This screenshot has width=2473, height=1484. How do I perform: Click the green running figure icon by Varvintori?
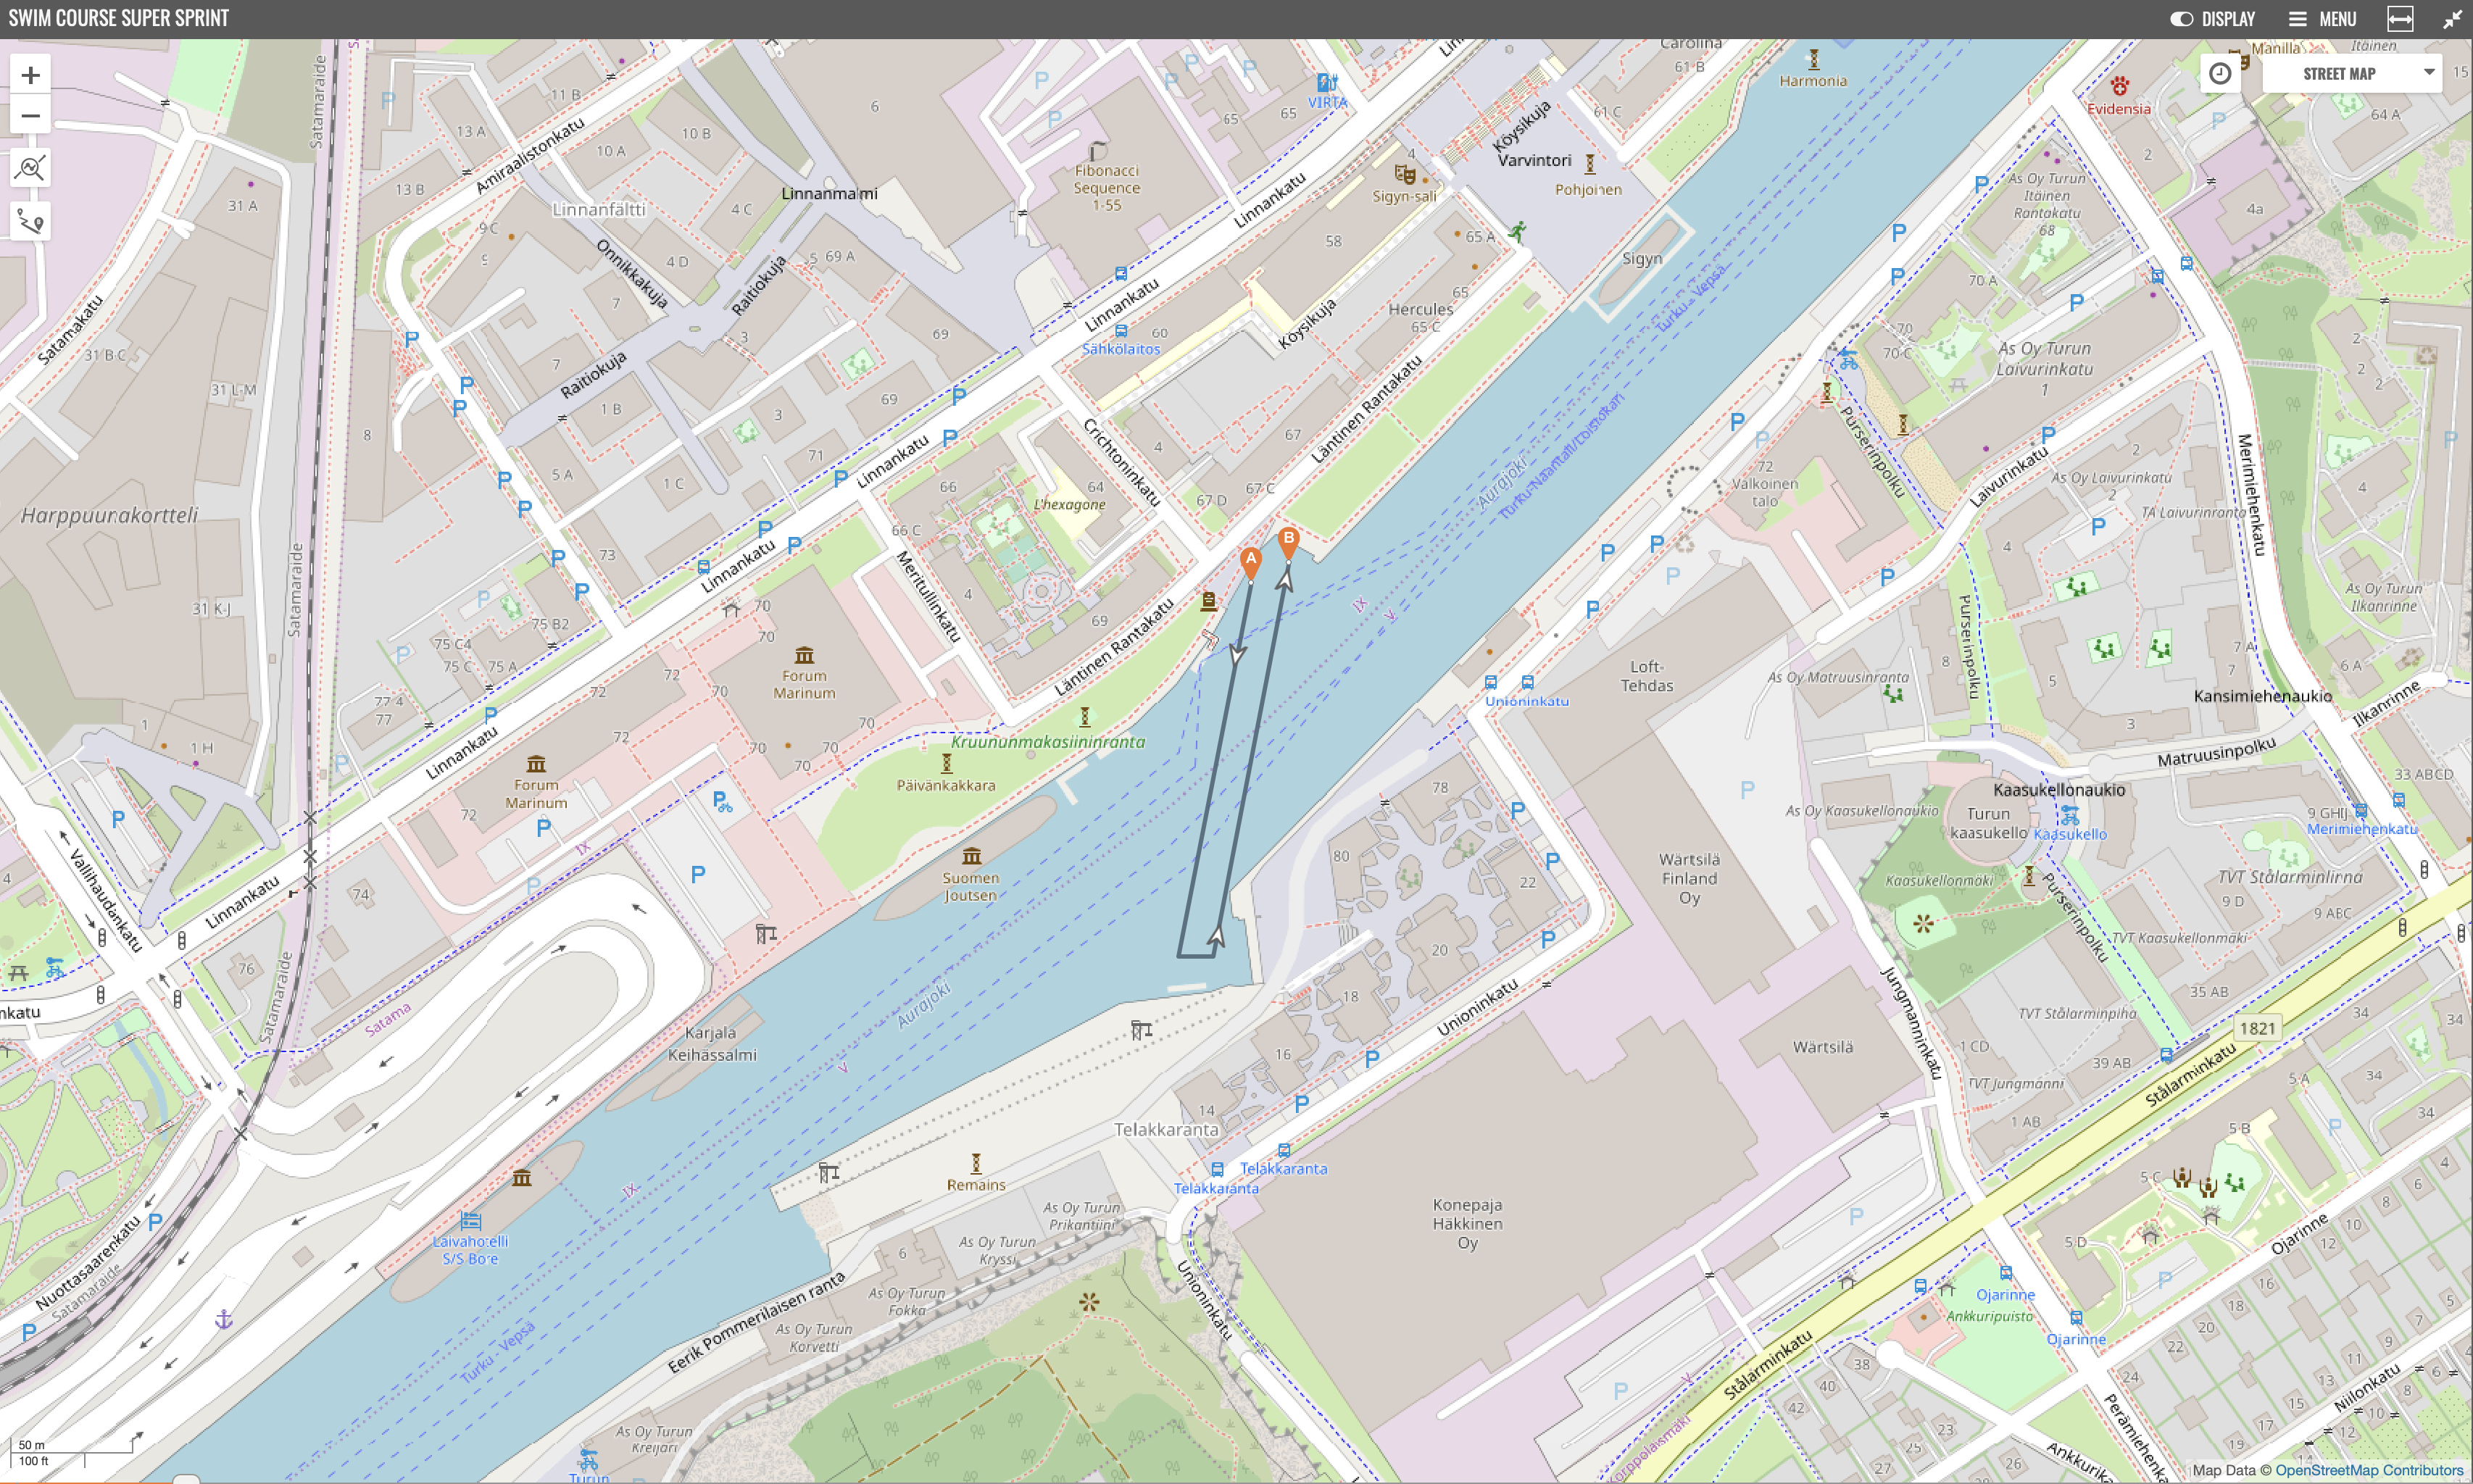coord(1517,232)
